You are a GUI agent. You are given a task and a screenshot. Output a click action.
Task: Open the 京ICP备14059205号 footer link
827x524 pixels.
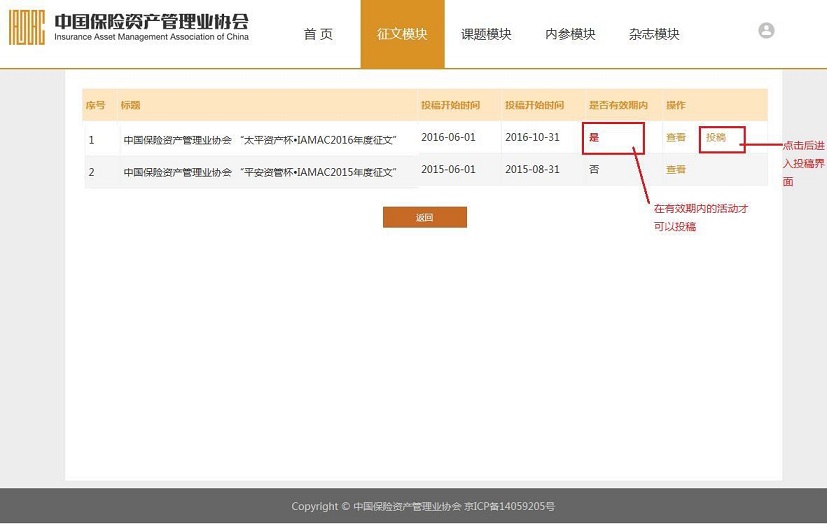(509, 507)
